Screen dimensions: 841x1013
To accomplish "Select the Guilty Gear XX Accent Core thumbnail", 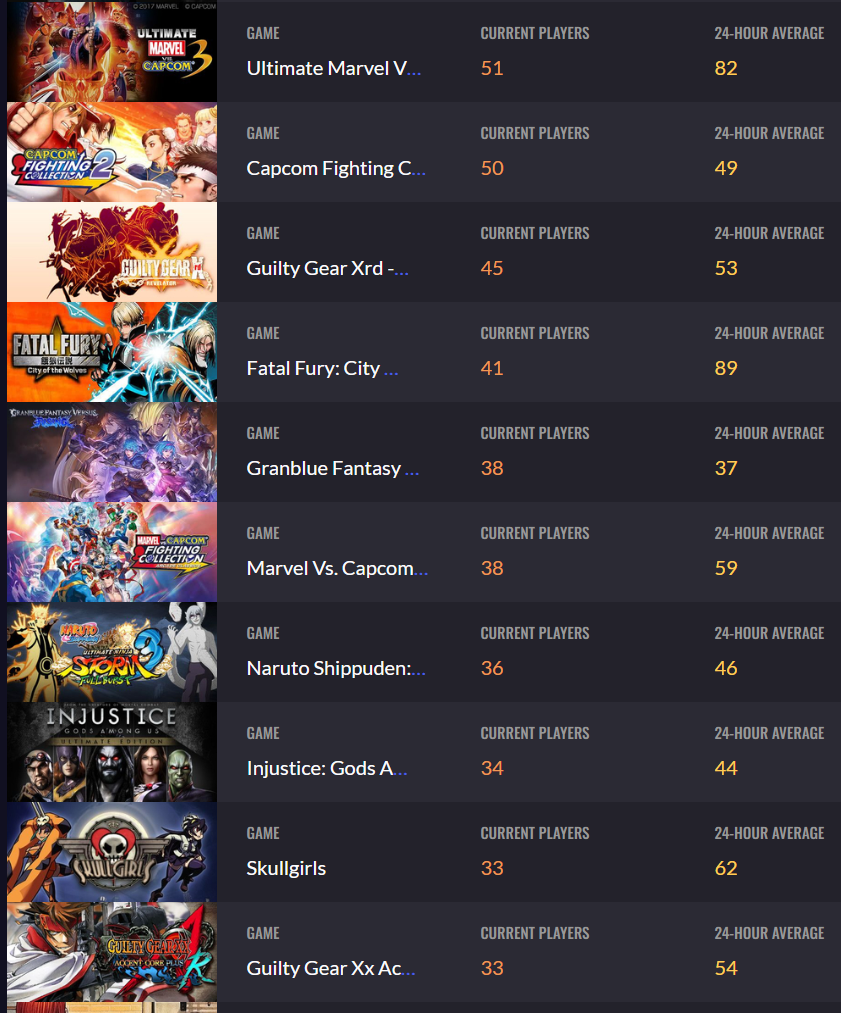I will (112, 952).
